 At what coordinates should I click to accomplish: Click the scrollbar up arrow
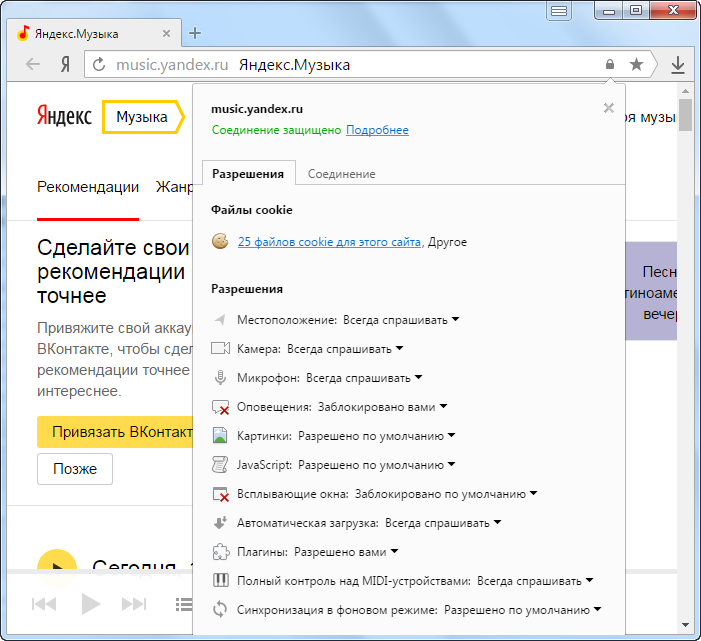pyautogui.click(x=685, y=91)
